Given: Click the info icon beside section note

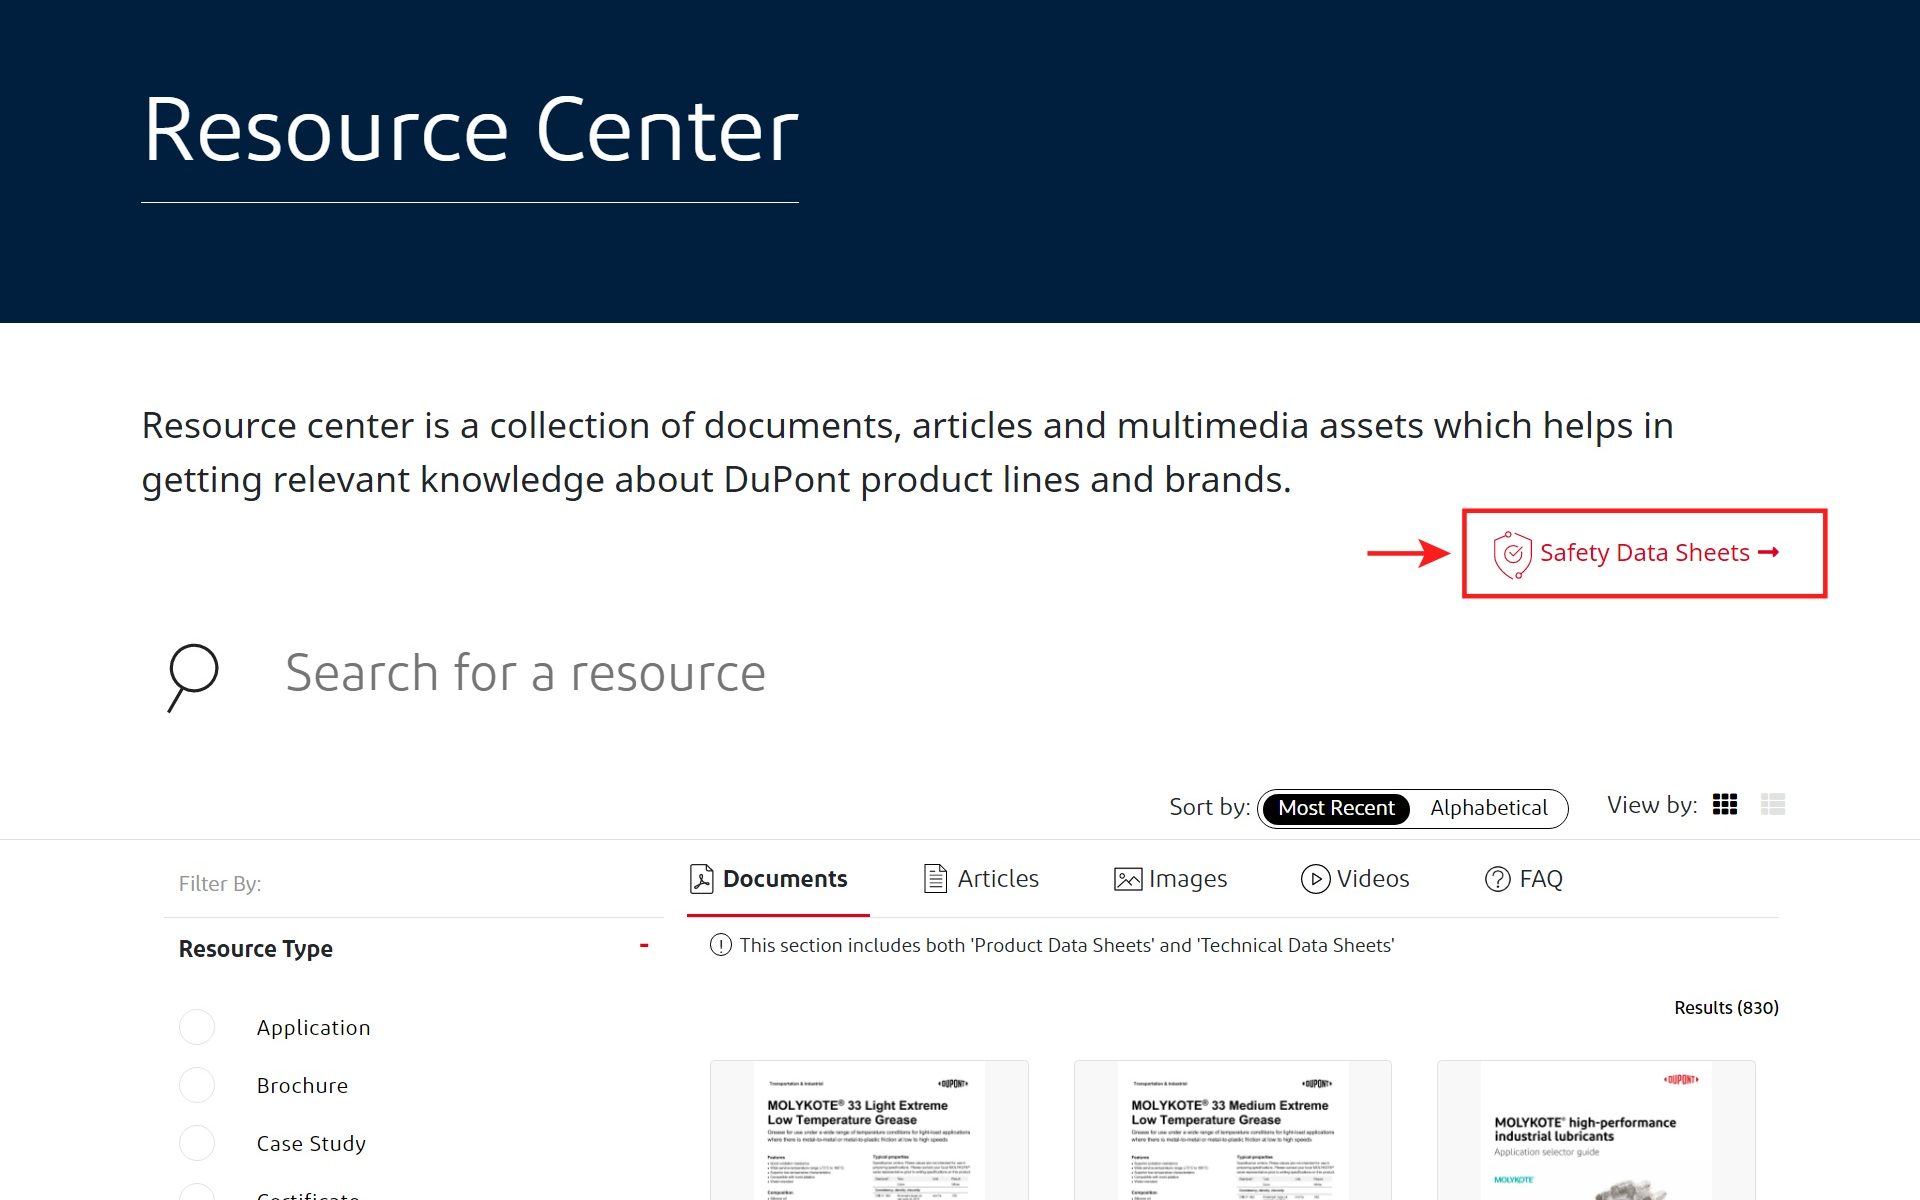Looking at the screenshot, I should [x=720, y=945].
